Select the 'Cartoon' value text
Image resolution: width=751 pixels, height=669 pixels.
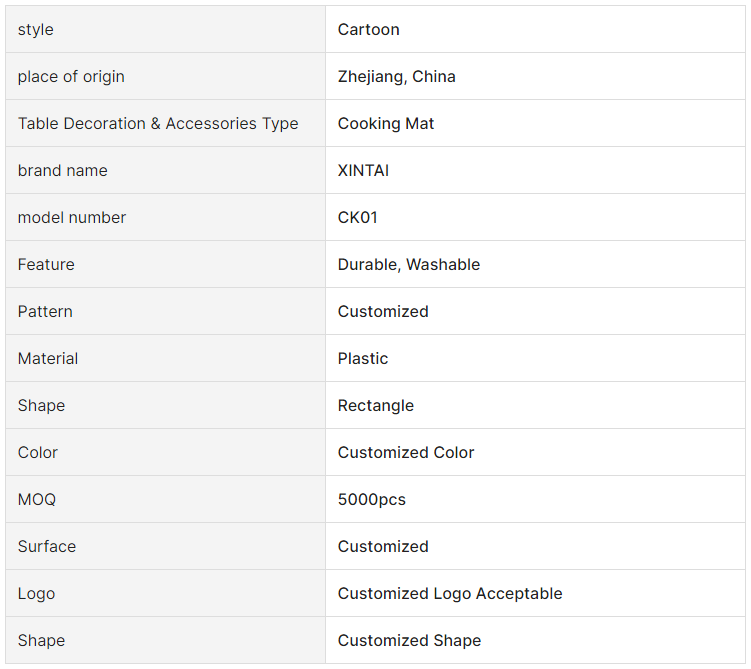[x=368, y=30]
